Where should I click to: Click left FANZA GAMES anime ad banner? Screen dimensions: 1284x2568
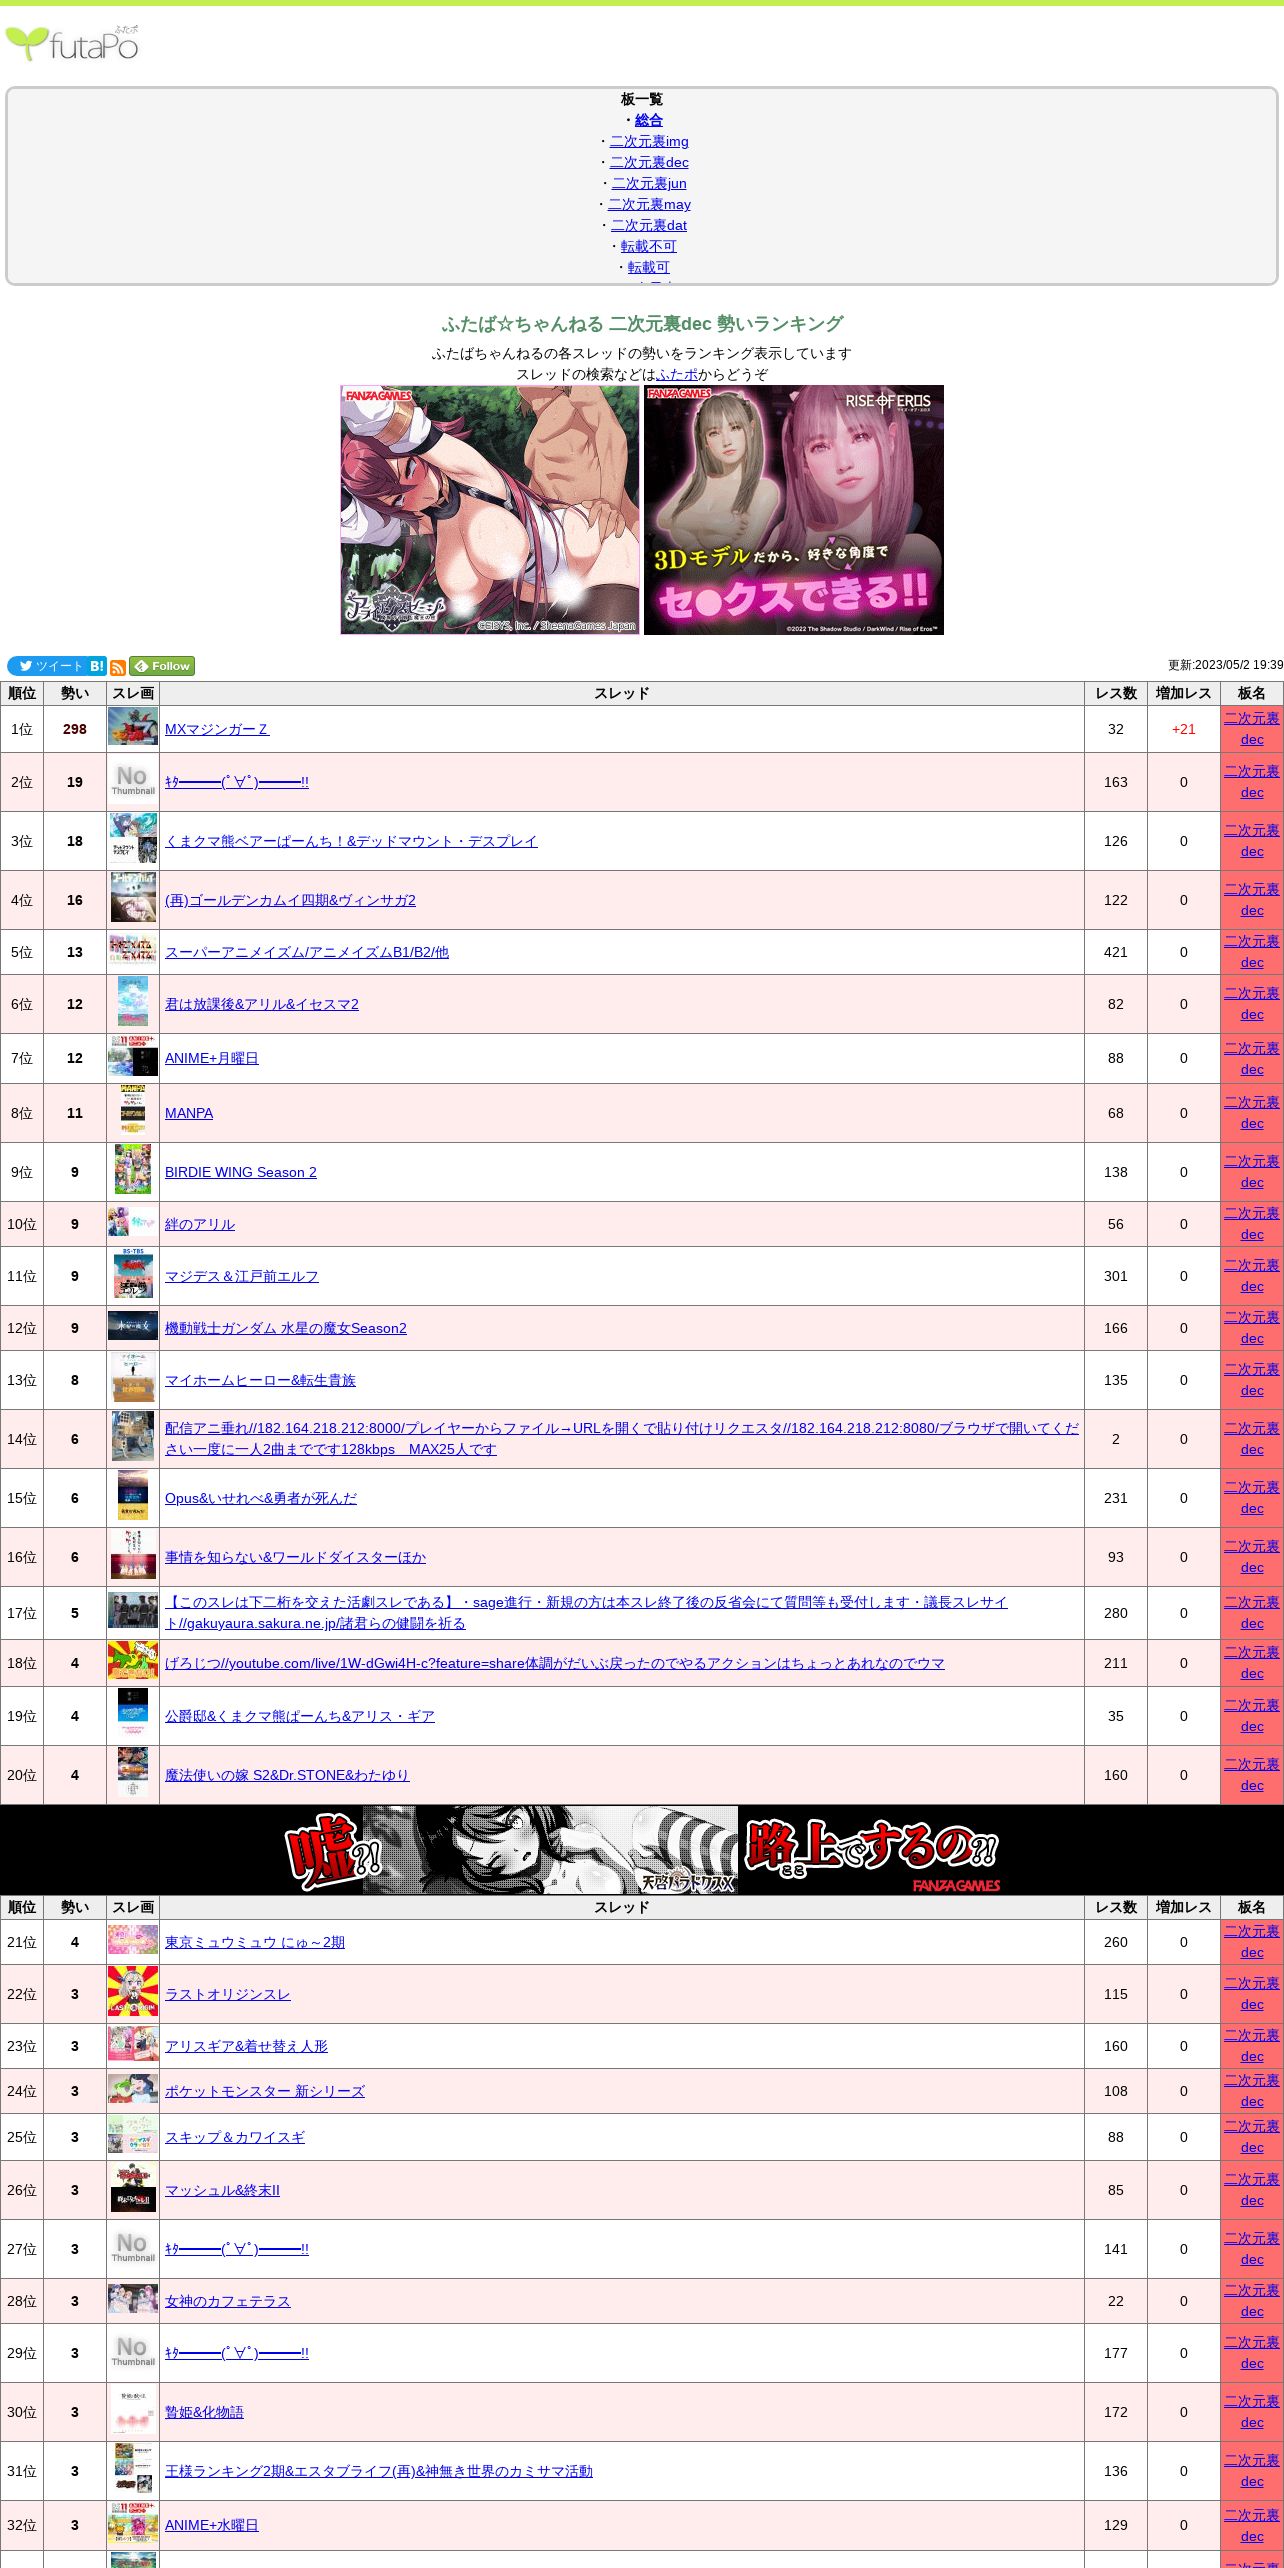pyautogui.click(x=490, y=510)
